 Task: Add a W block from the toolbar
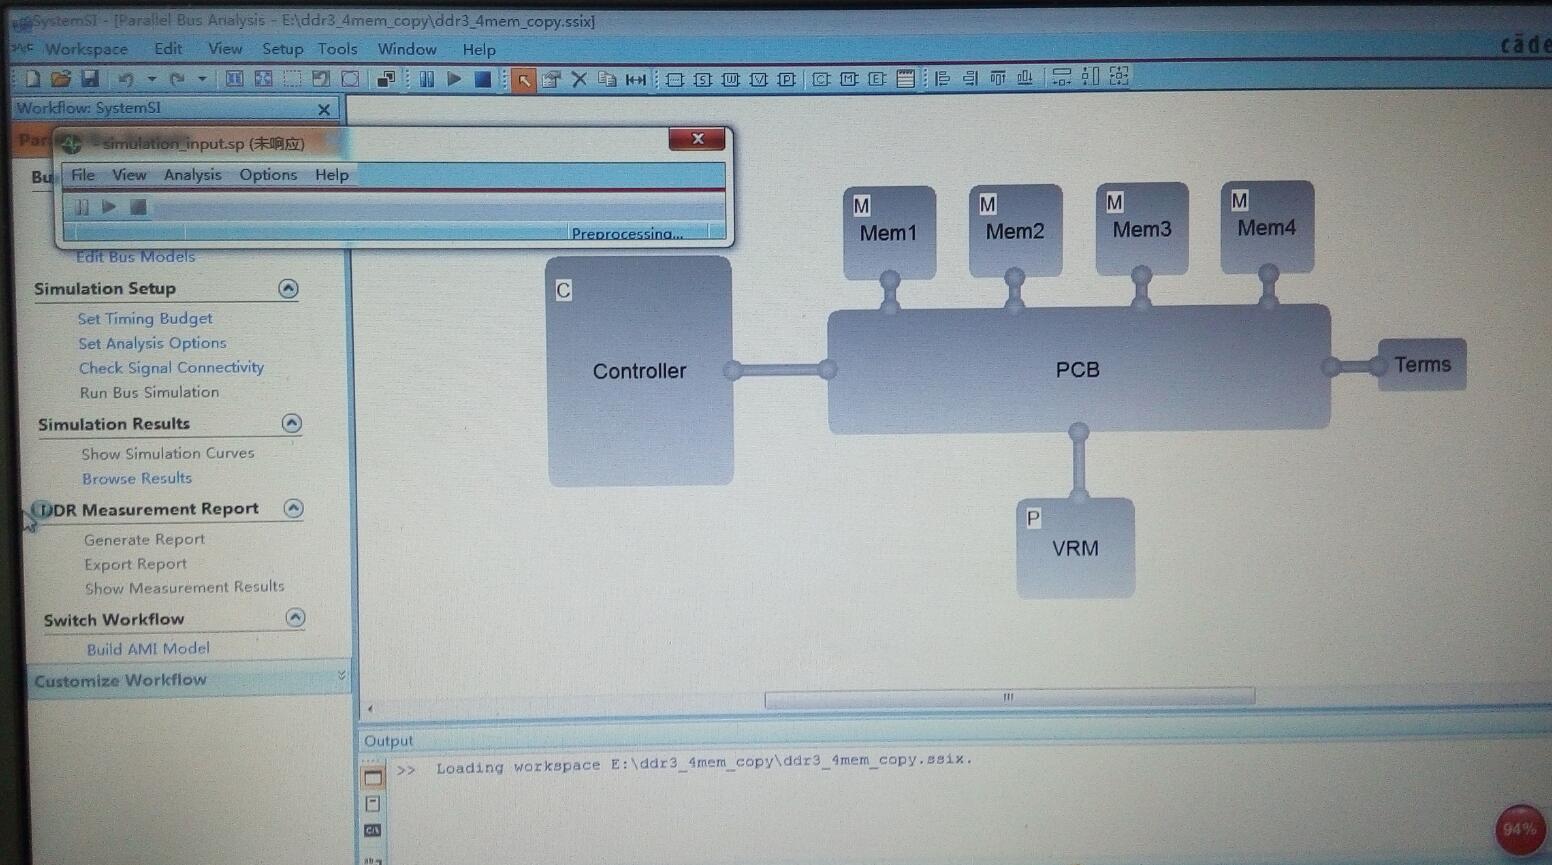coord(731,79)
